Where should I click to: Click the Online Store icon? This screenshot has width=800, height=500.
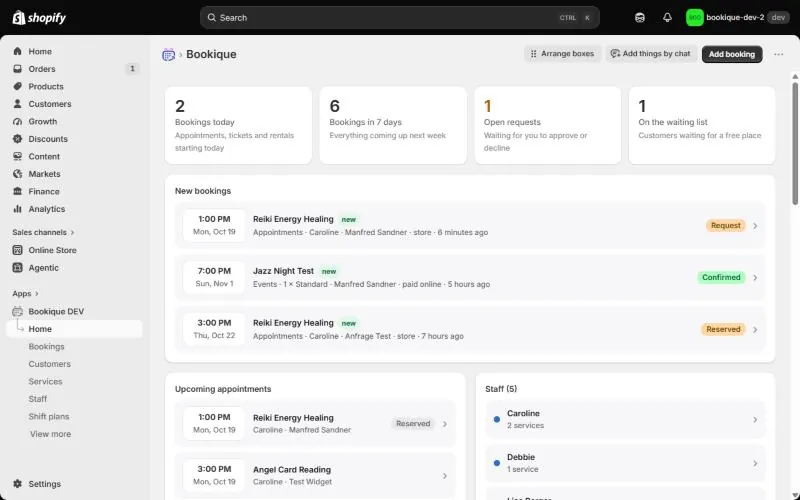[x=17, y=250]
